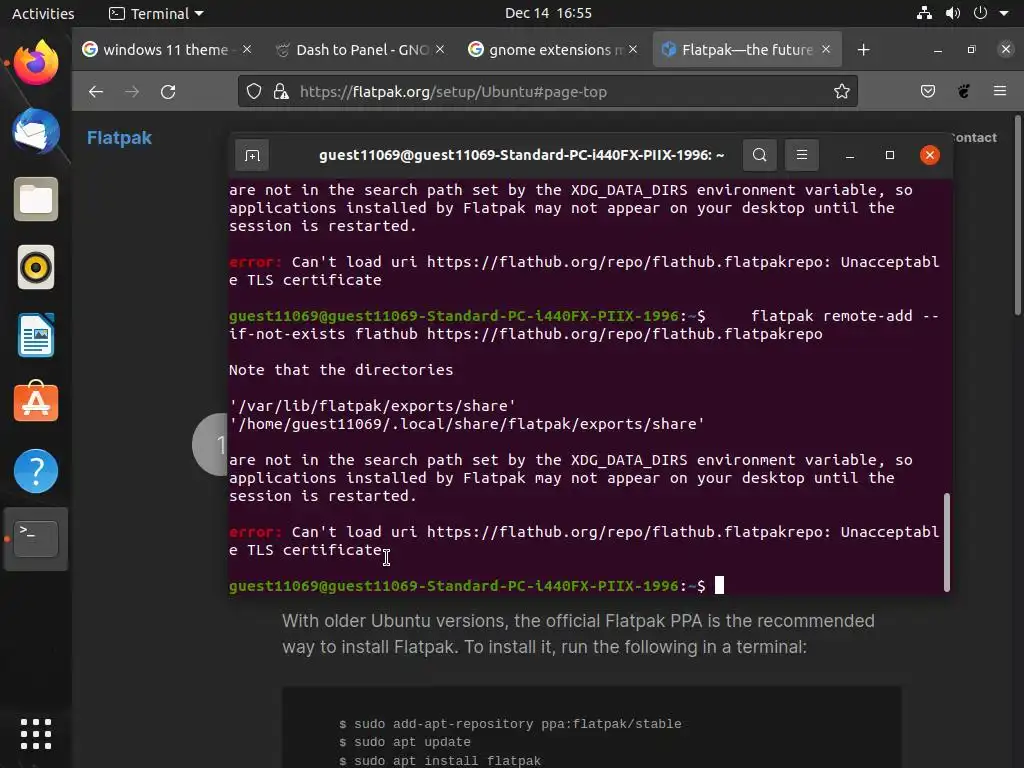1024x768 pixels.
Task: Open the Firefox hamburger application menu
Action: click(x=1000, y=91)
